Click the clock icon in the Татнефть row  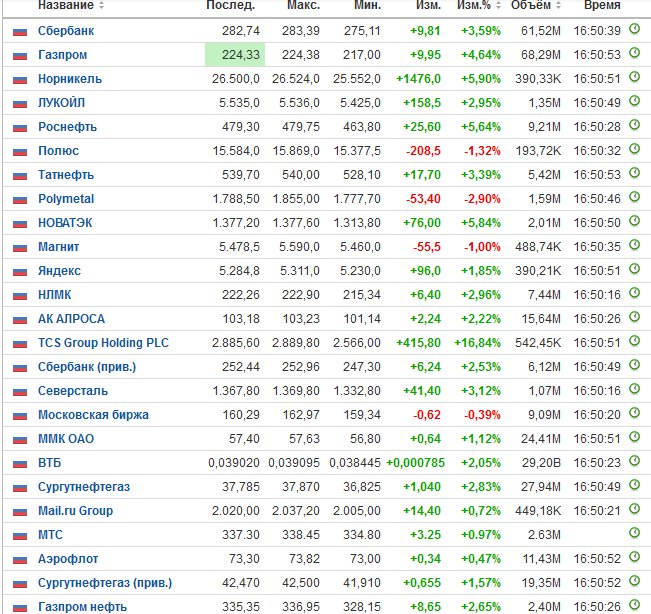634,173
